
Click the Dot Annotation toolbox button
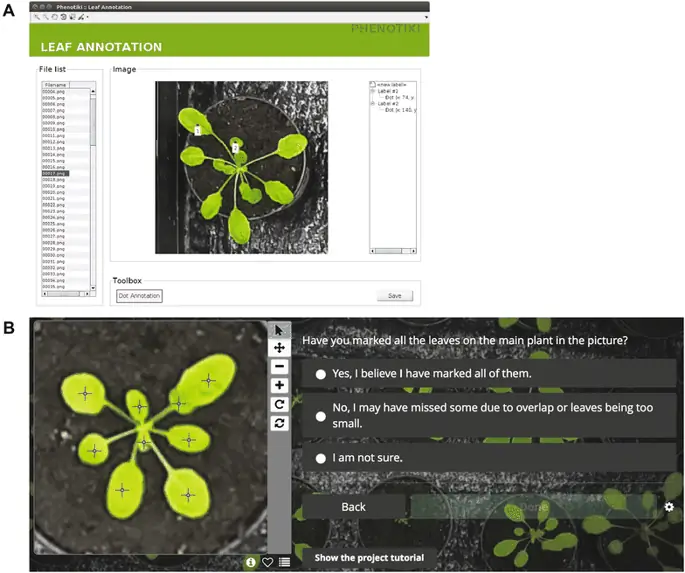tap(139, 296)
